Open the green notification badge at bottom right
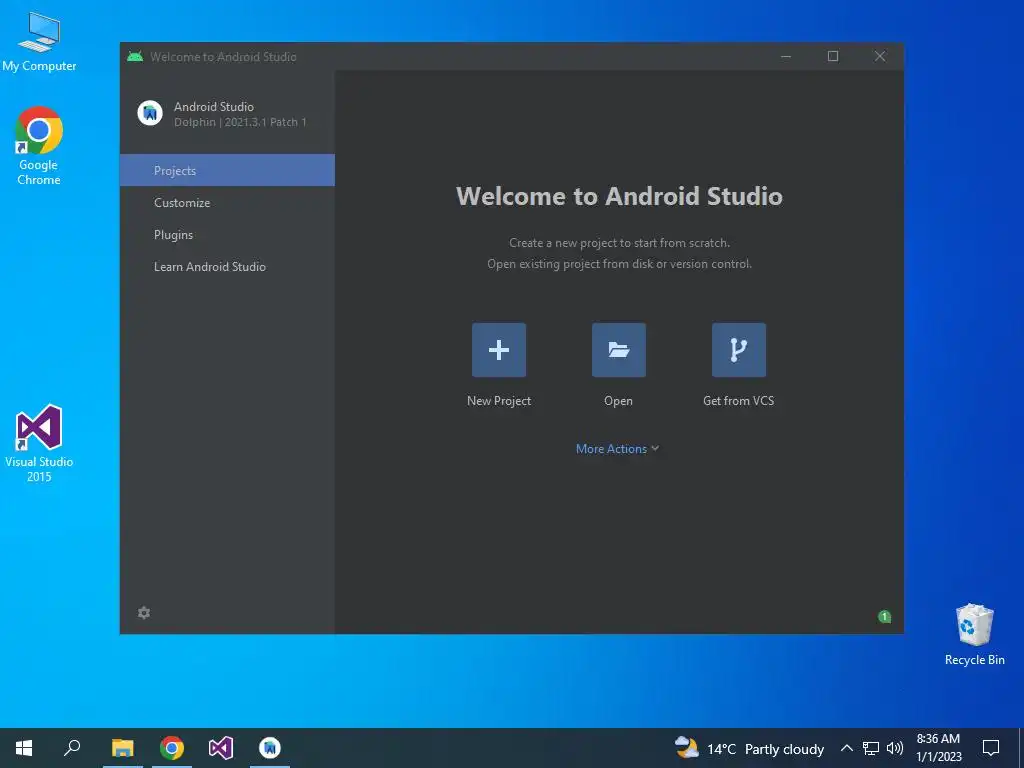The height and width of the screenshot is (768, 1024). click(884, 616)
